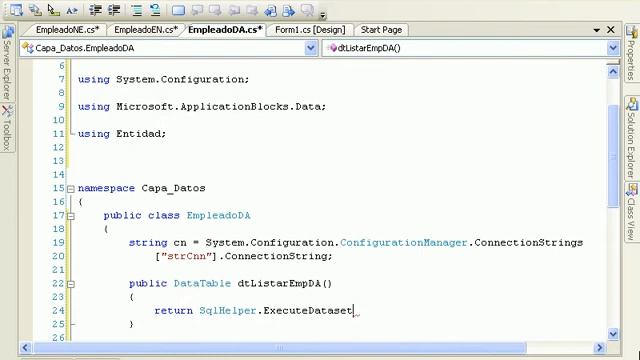The image size is (640, 360).
Task: Clear all bookmarks
Action: click(307, 10)
